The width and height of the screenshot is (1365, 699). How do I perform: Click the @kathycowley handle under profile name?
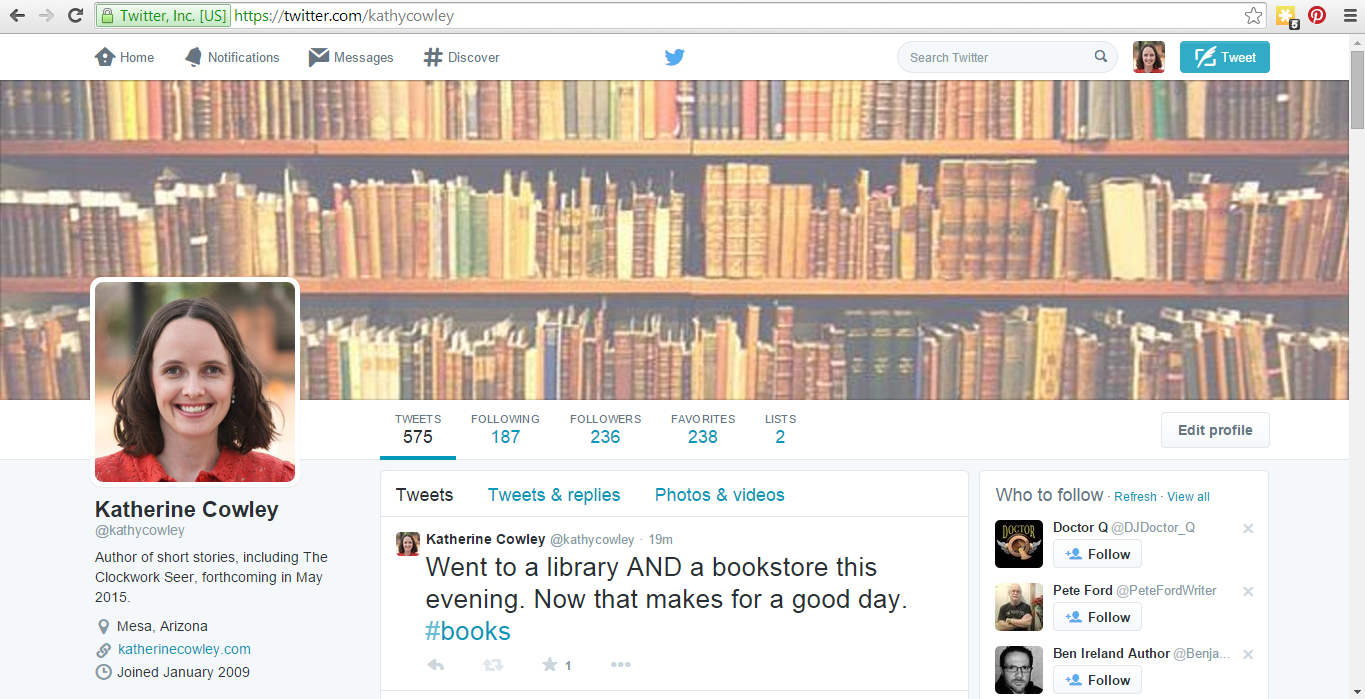(x=140, y=530)
